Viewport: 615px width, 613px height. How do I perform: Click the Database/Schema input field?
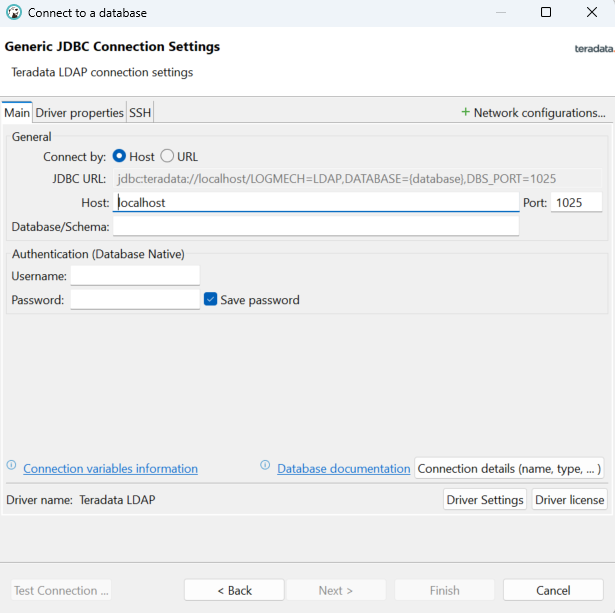point(316,226)
